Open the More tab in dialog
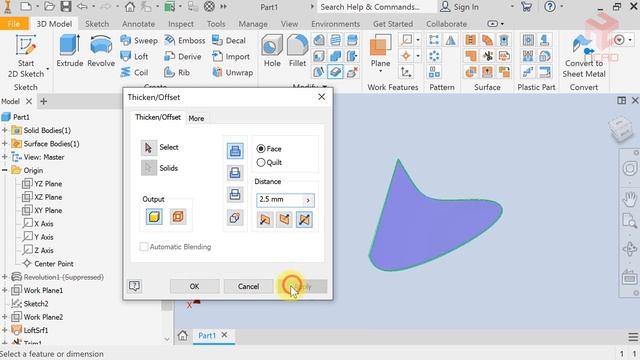The width and height of the screenshot is (640, 360). (196, 118)
